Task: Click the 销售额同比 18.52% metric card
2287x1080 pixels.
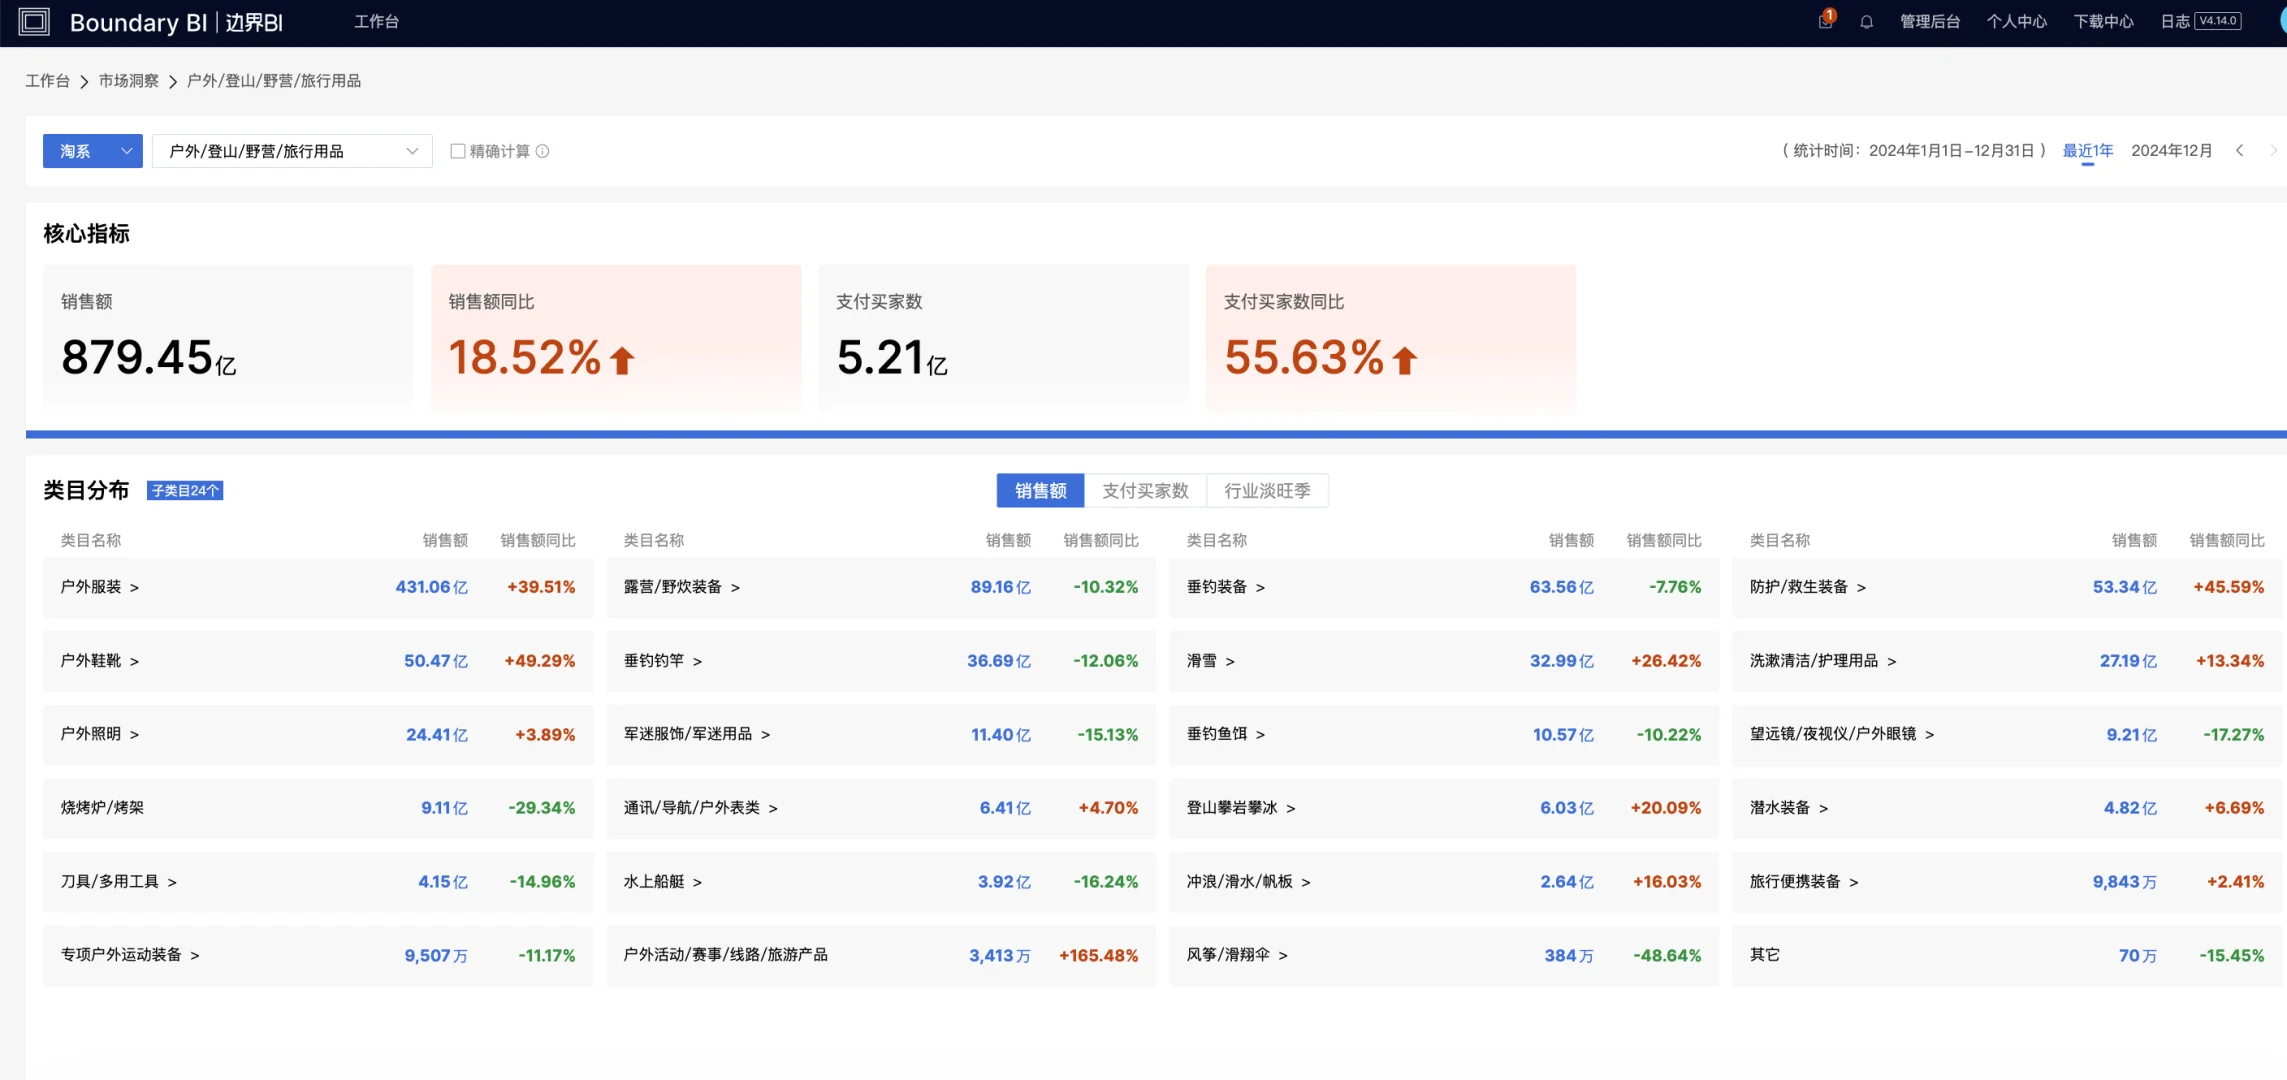Action: coord(616,337)
